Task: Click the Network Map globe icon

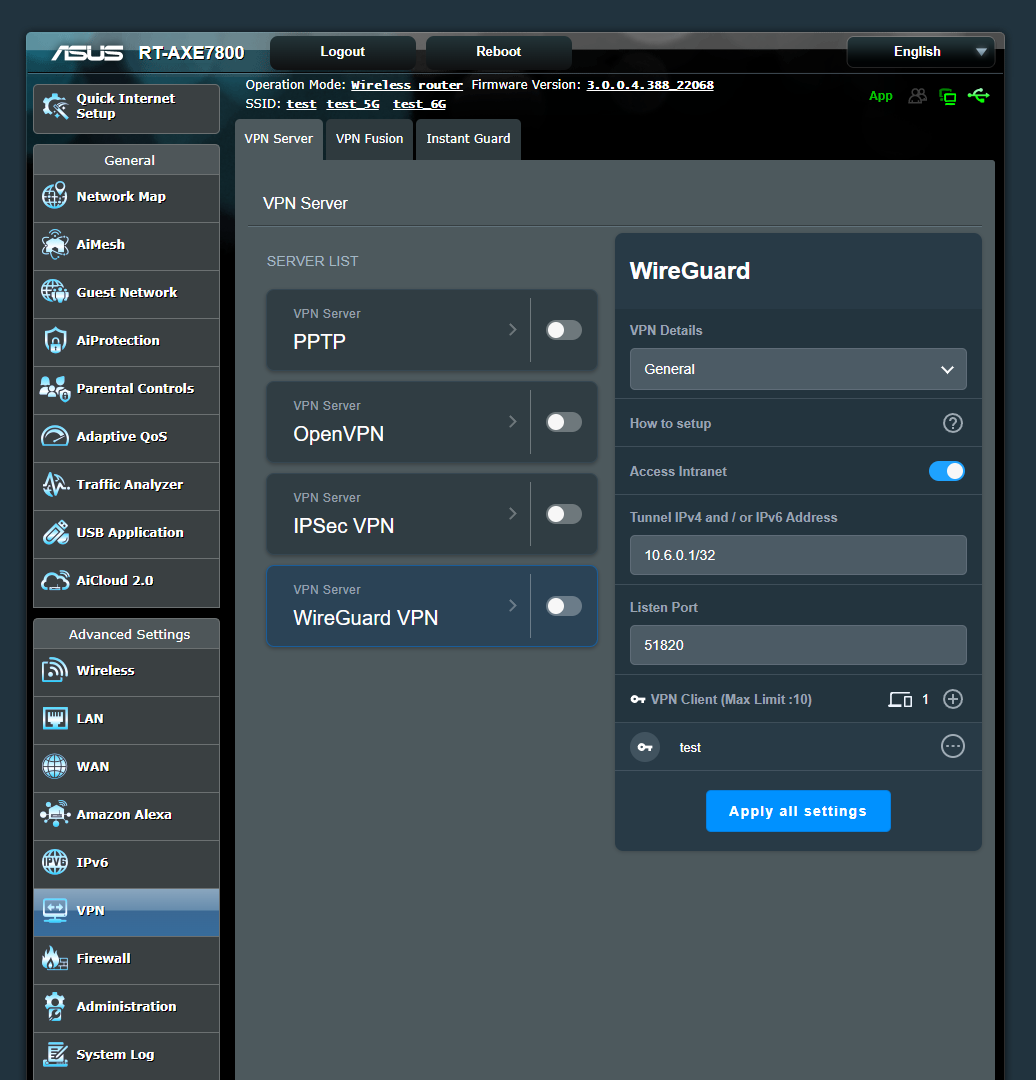Action: 55,196
